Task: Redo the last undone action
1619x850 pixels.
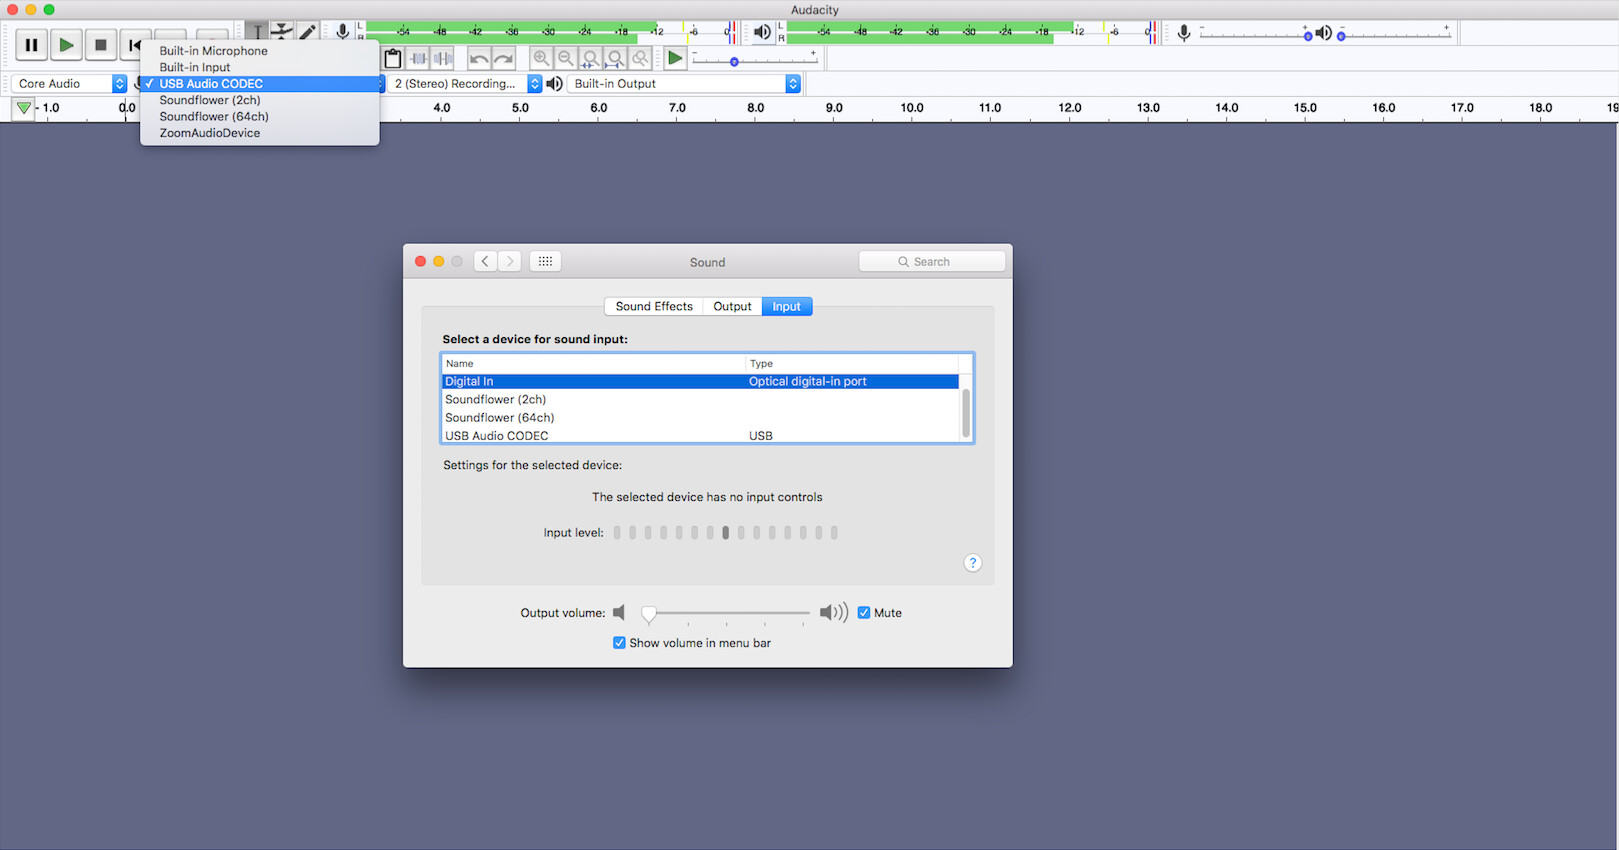Action: coord(504,59)
